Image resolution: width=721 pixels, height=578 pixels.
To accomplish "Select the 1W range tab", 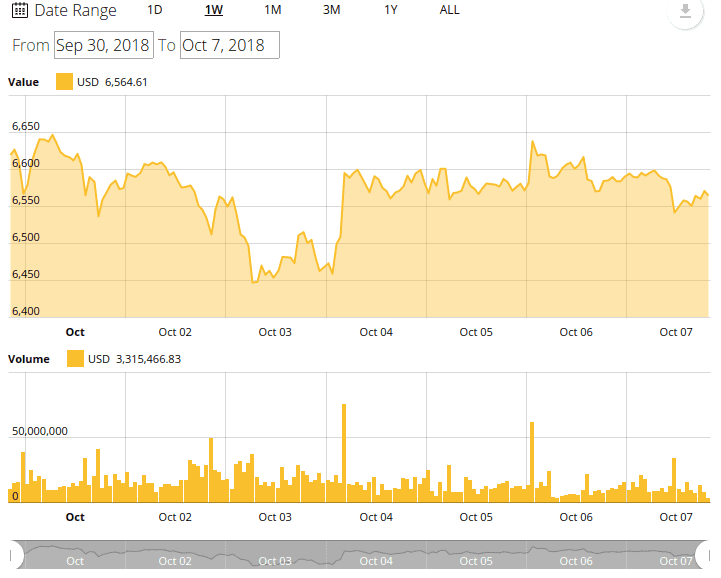I will click(214, 10).
